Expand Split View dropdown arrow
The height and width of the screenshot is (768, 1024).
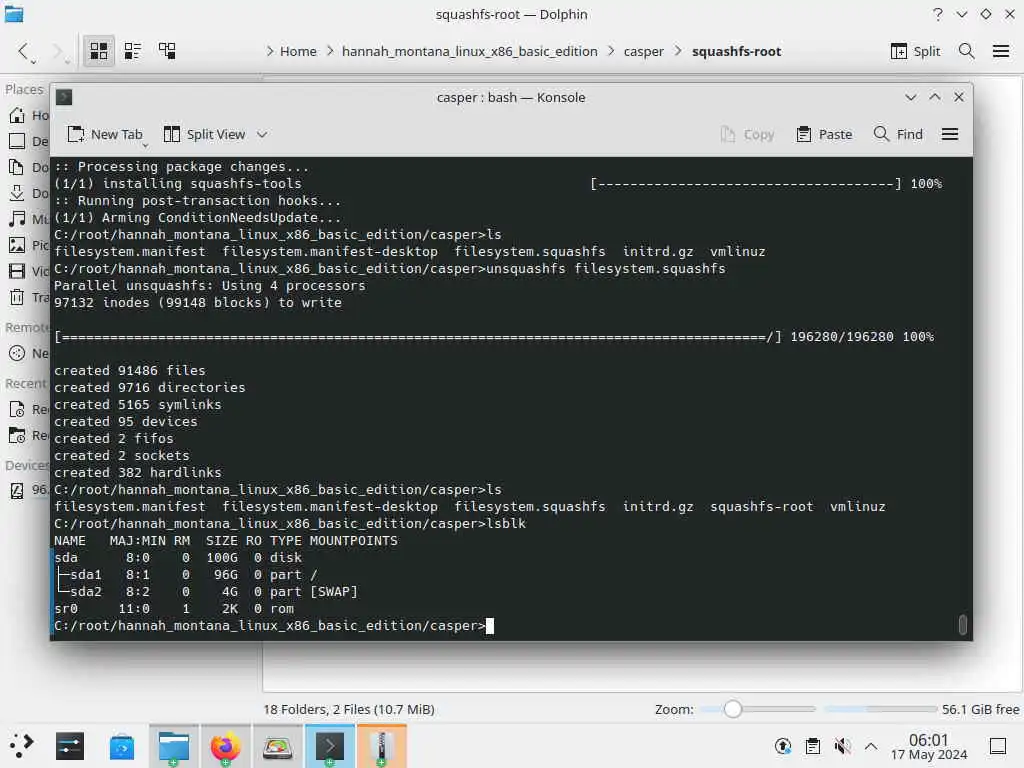262,135
